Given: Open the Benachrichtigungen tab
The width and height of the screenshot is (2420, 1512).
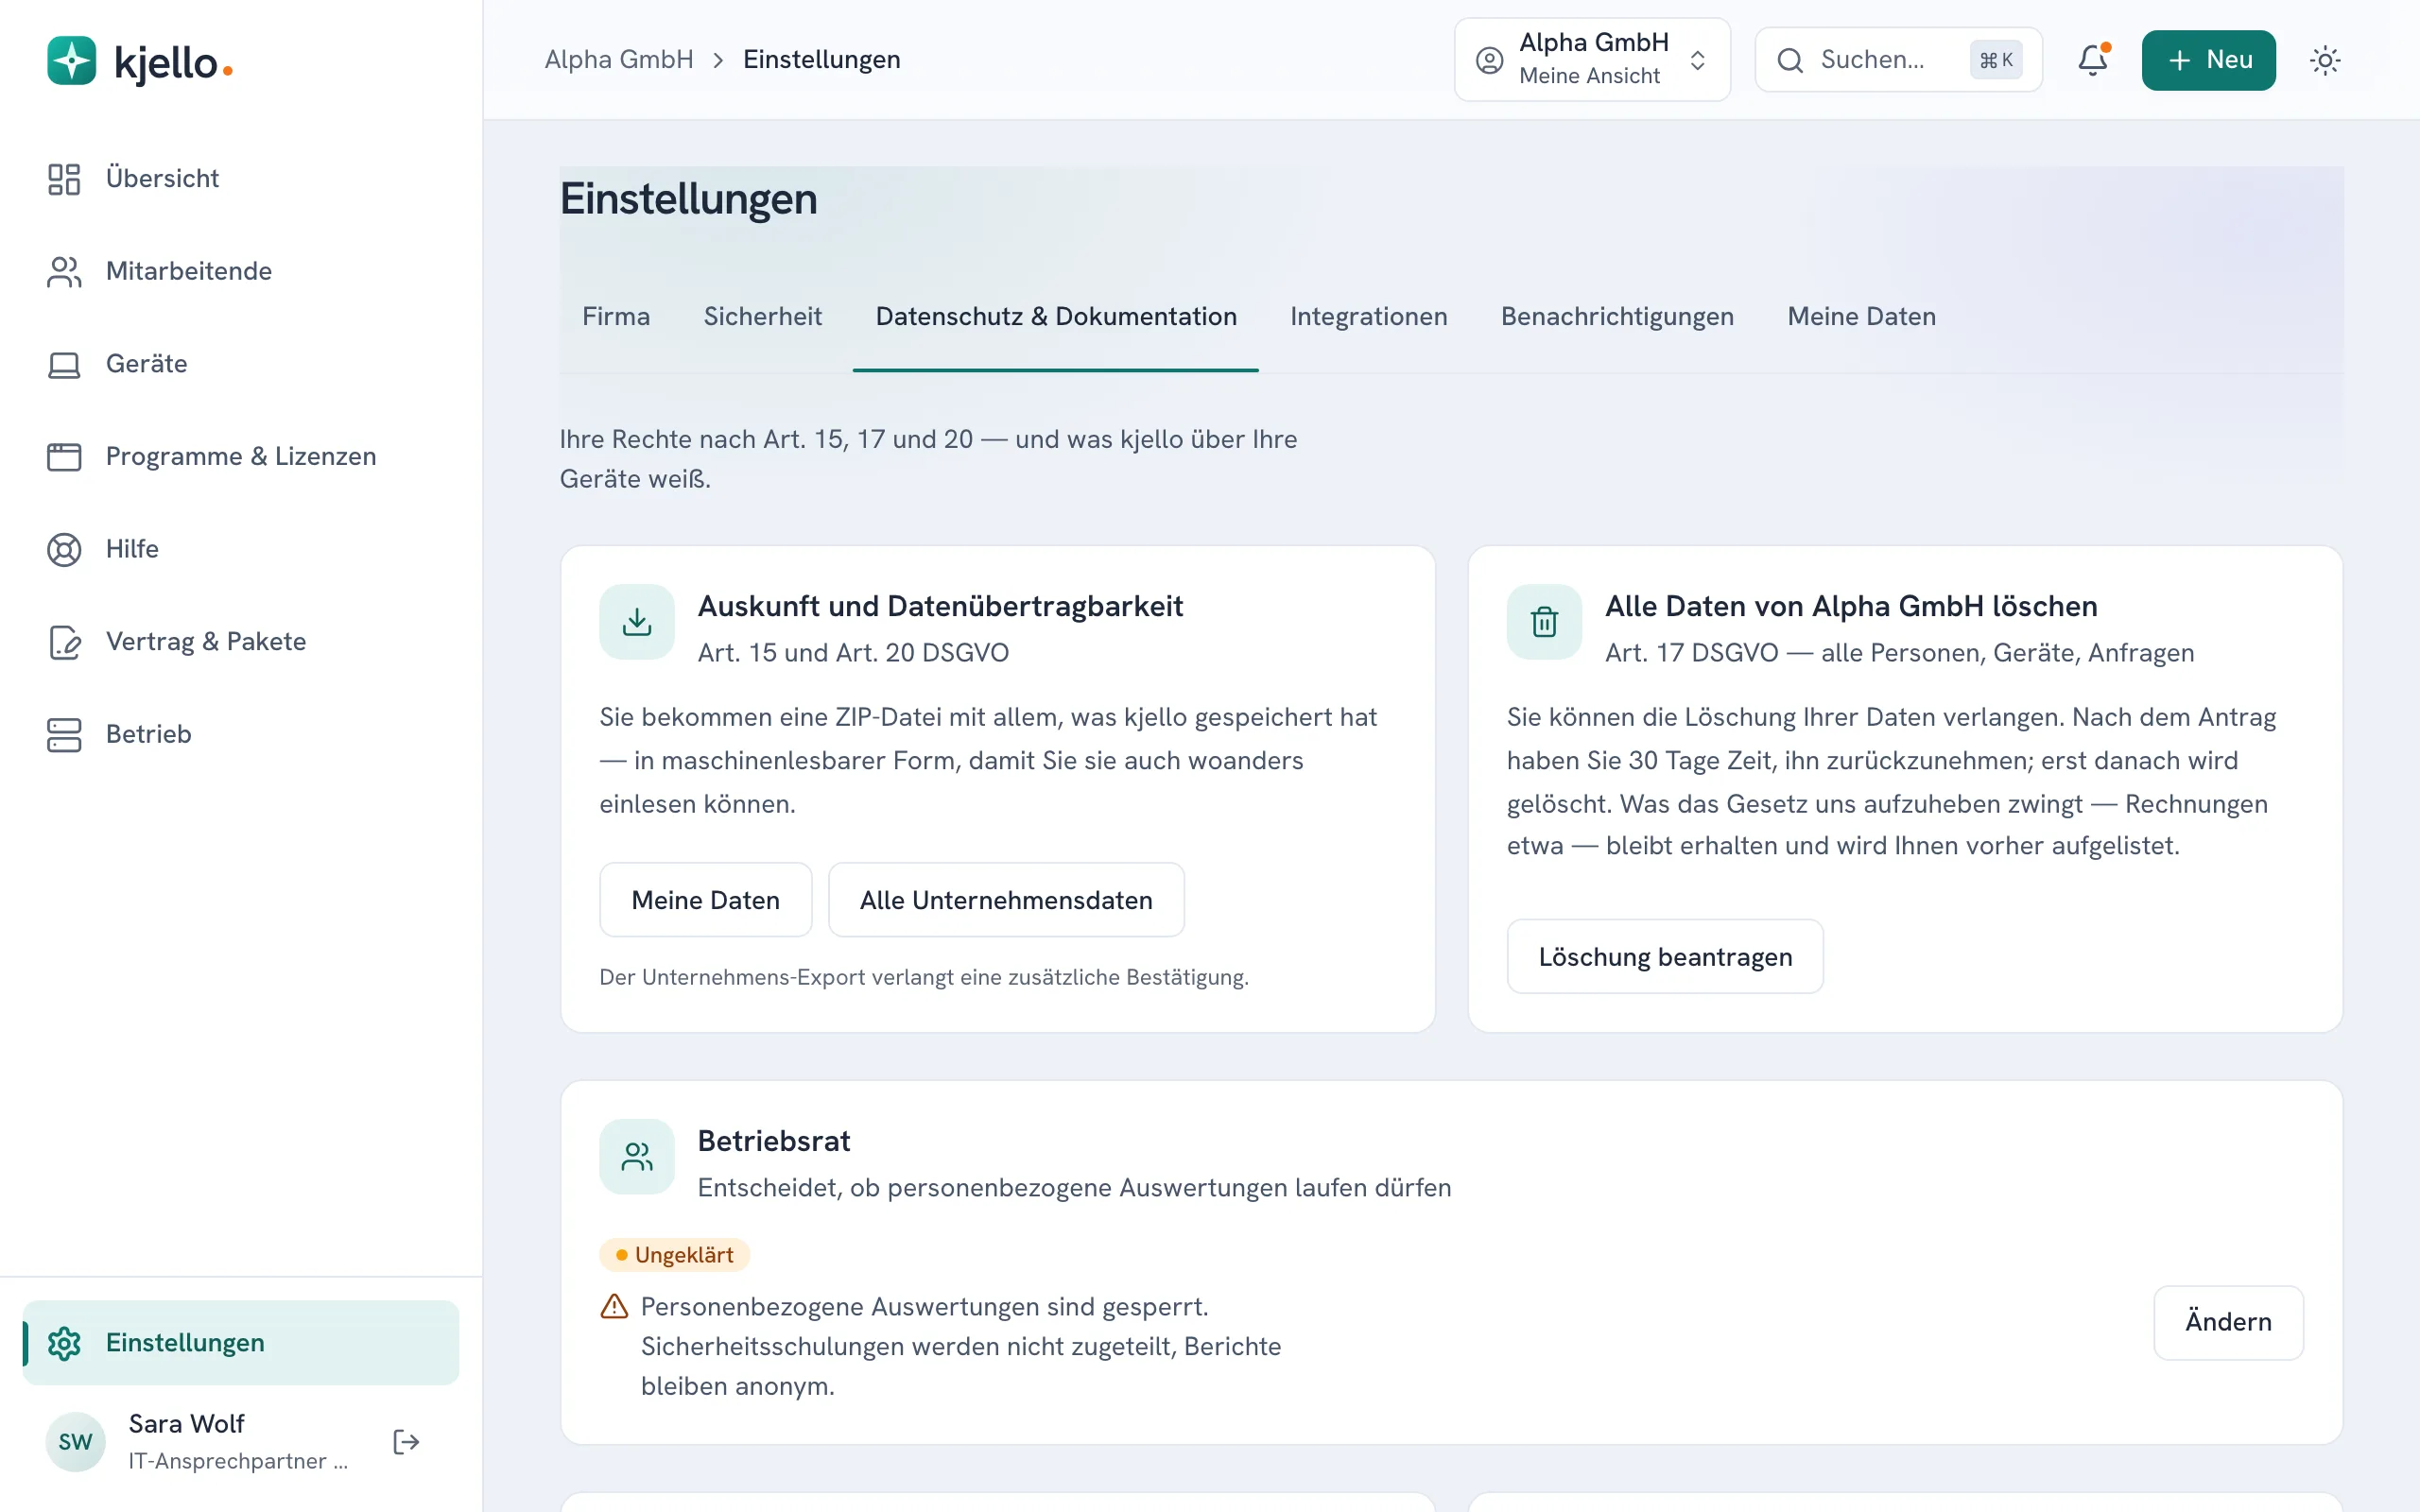Looking at the screenshot, I should click(1617, 317).
